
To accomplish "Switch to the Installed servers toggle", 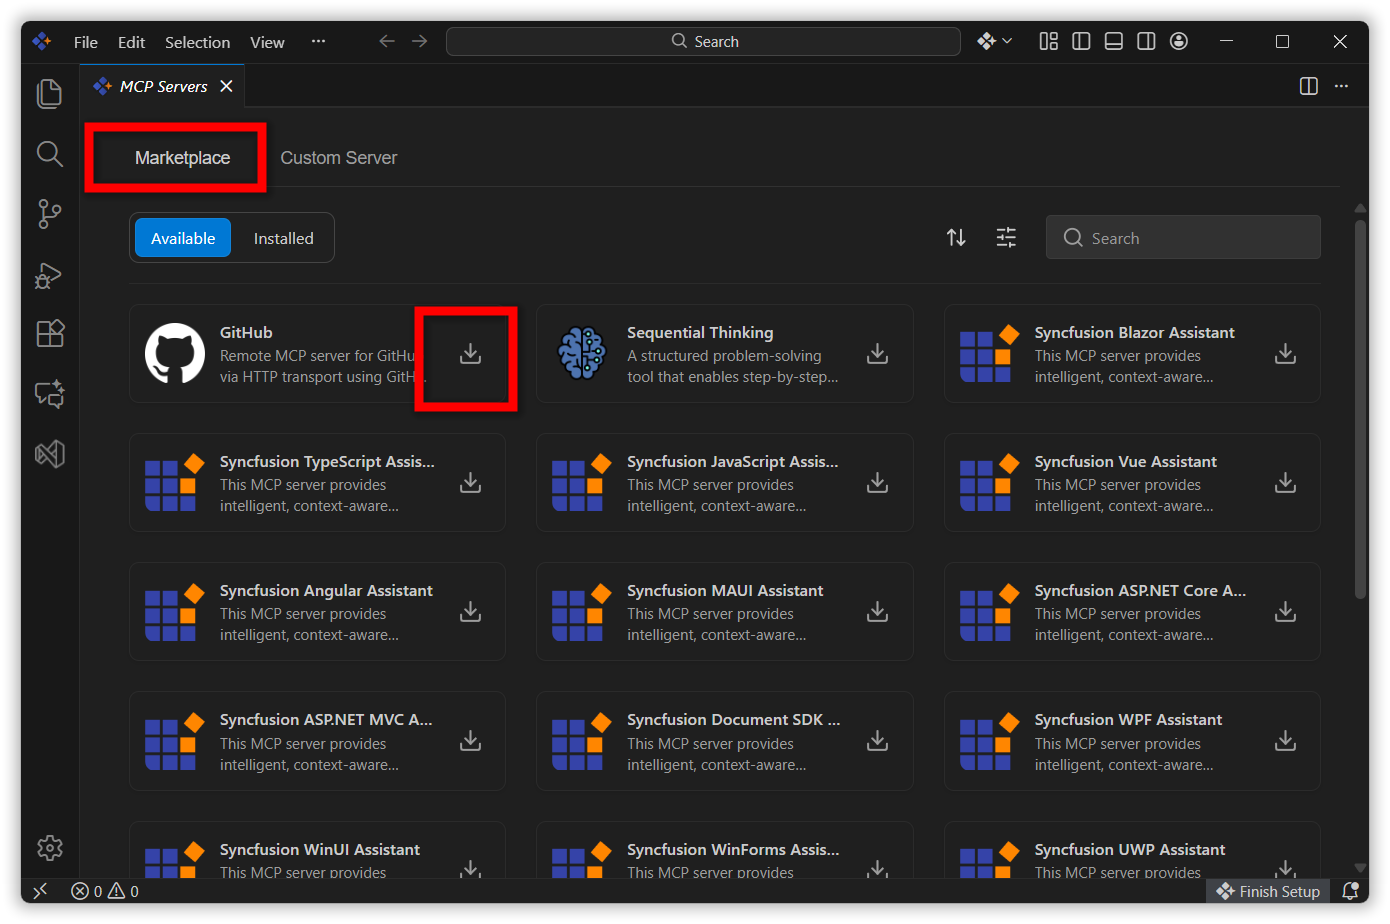I will [283, 238].
